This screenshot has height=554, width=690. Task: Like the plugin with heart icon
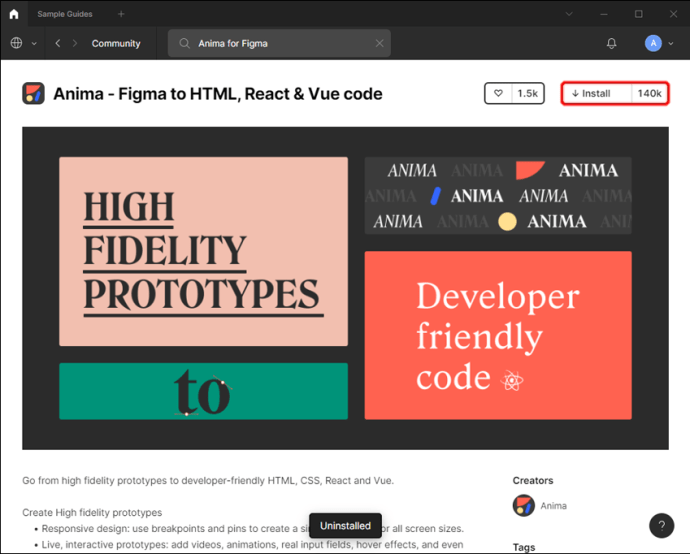tap(498, 93)
